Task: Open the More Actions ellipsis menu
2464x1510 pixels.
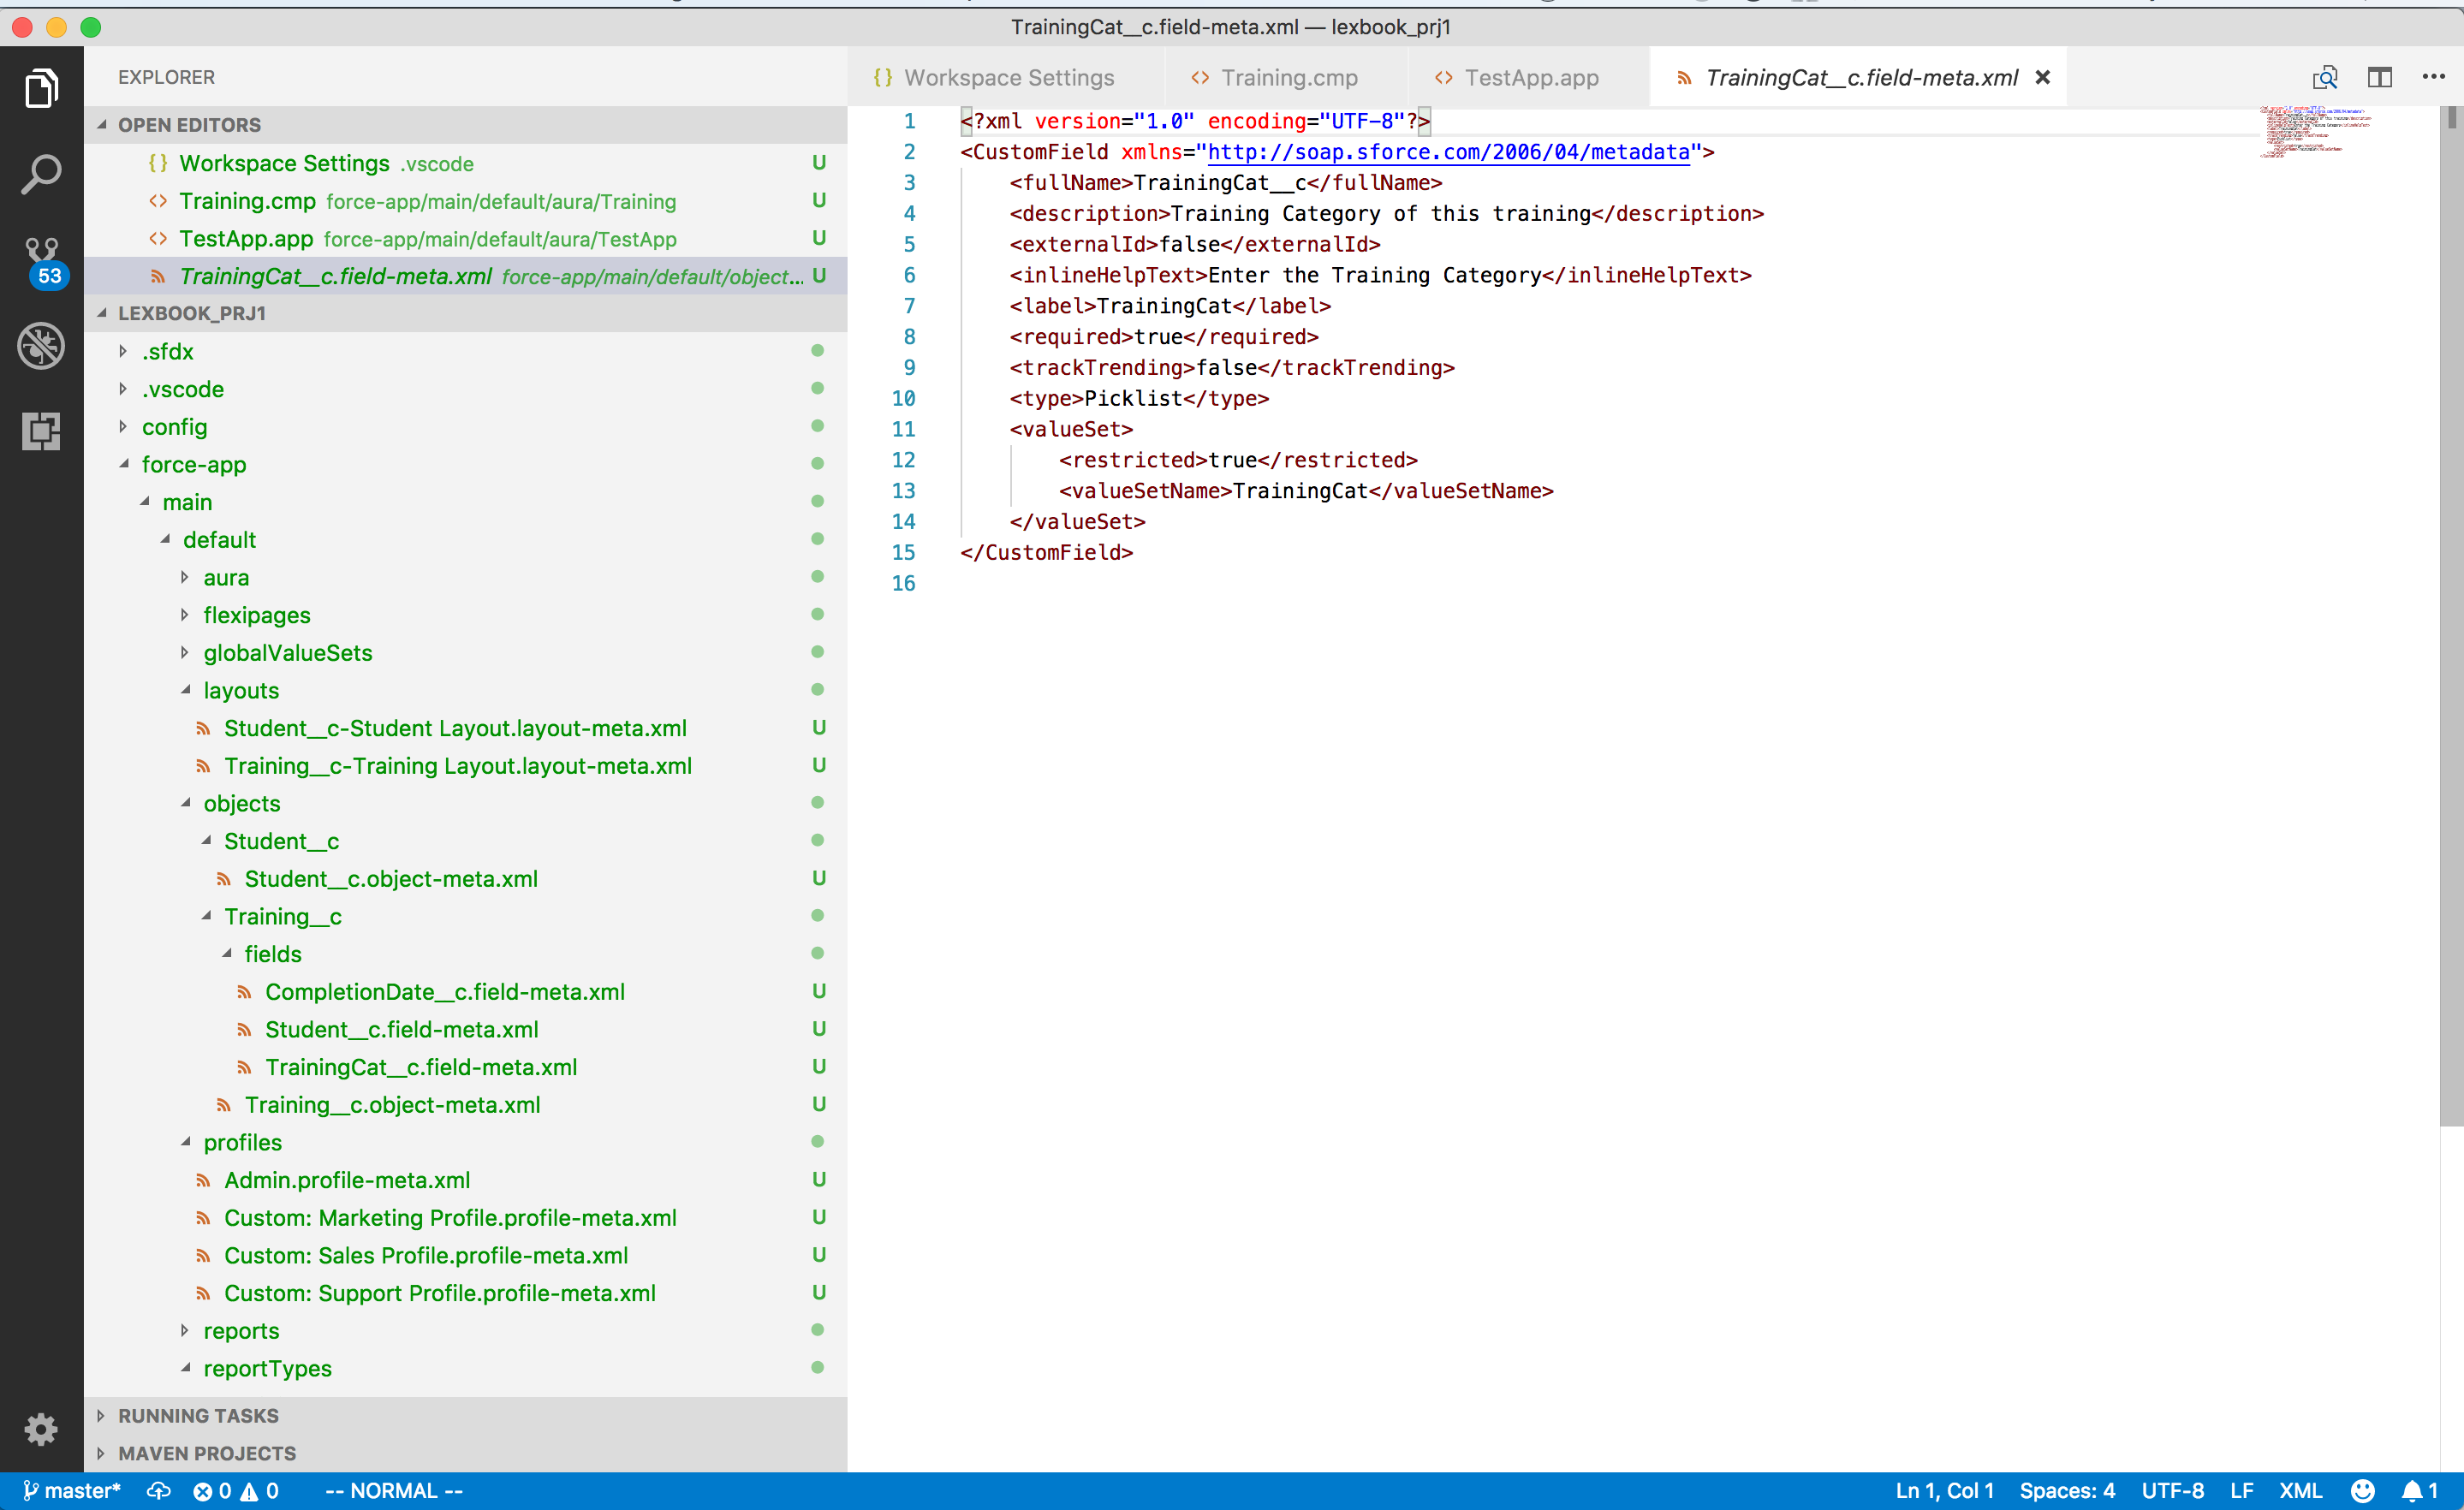Action: (x=2433, y=77)
